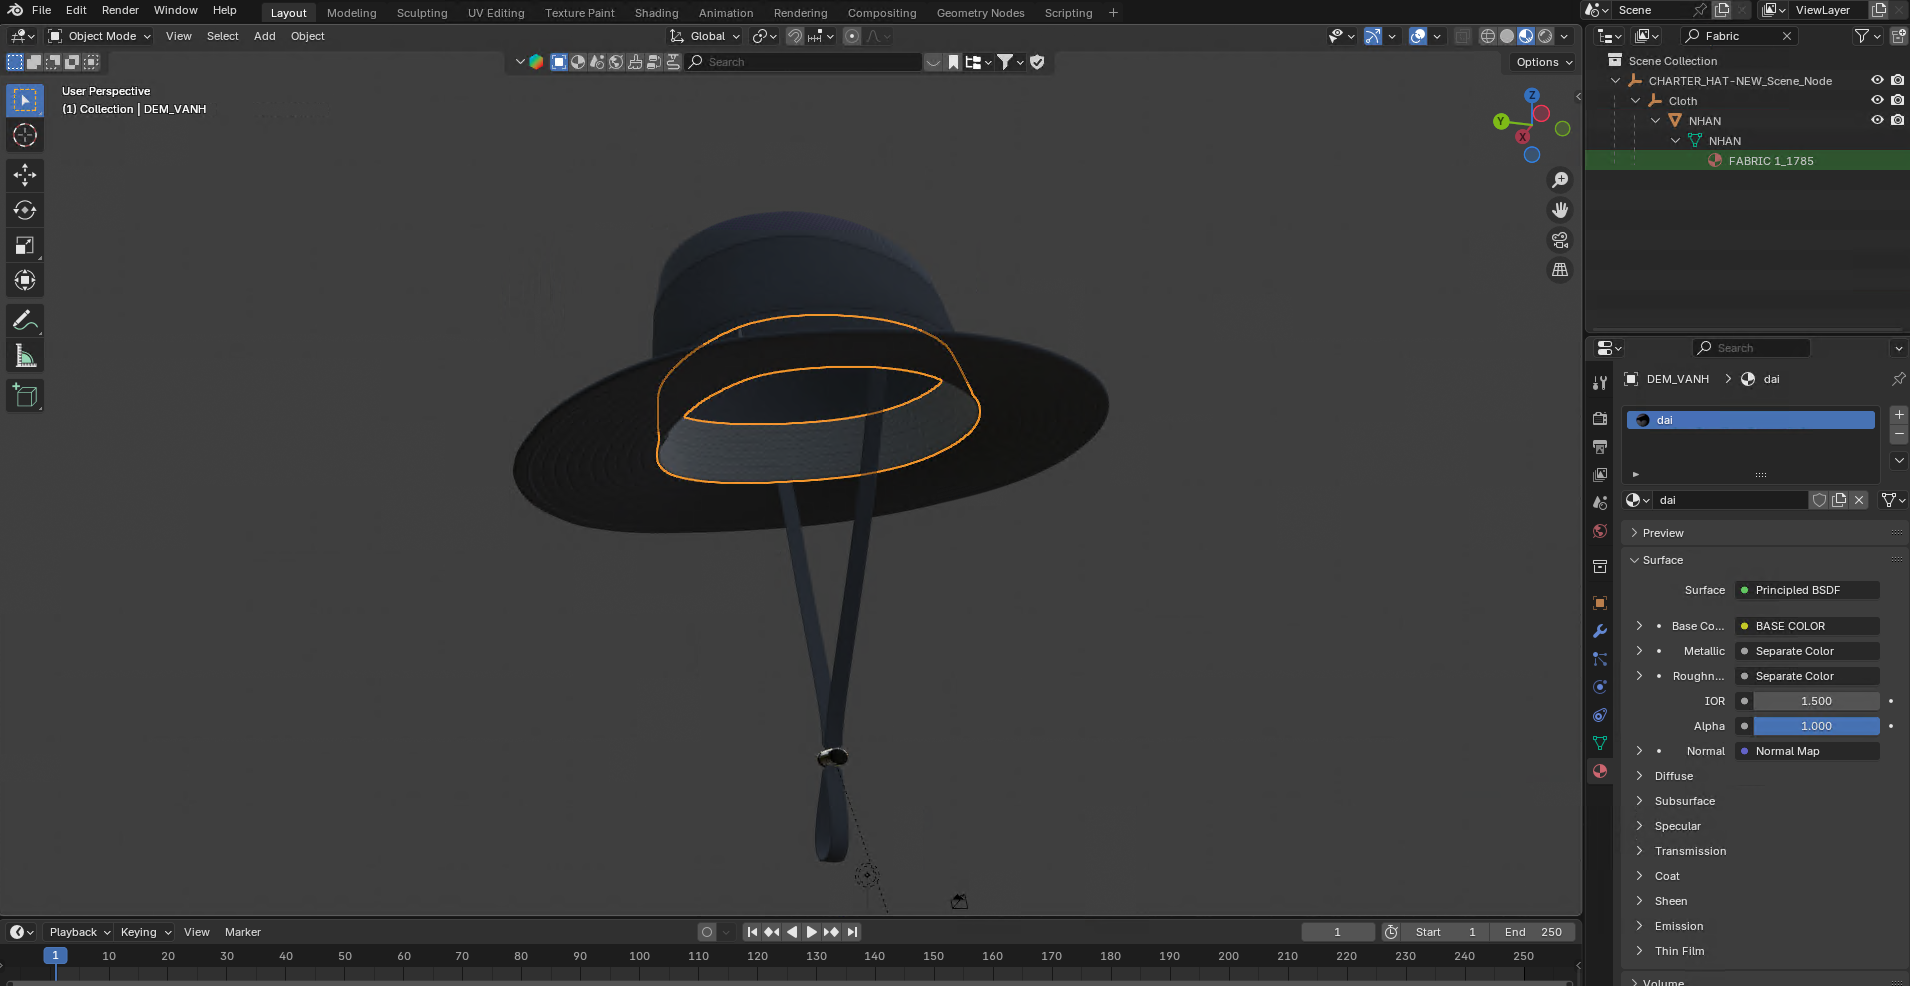Switch to the Shading workspace tab
The width and height of the screenshot is (1910, 986).
tap(656, 13)
